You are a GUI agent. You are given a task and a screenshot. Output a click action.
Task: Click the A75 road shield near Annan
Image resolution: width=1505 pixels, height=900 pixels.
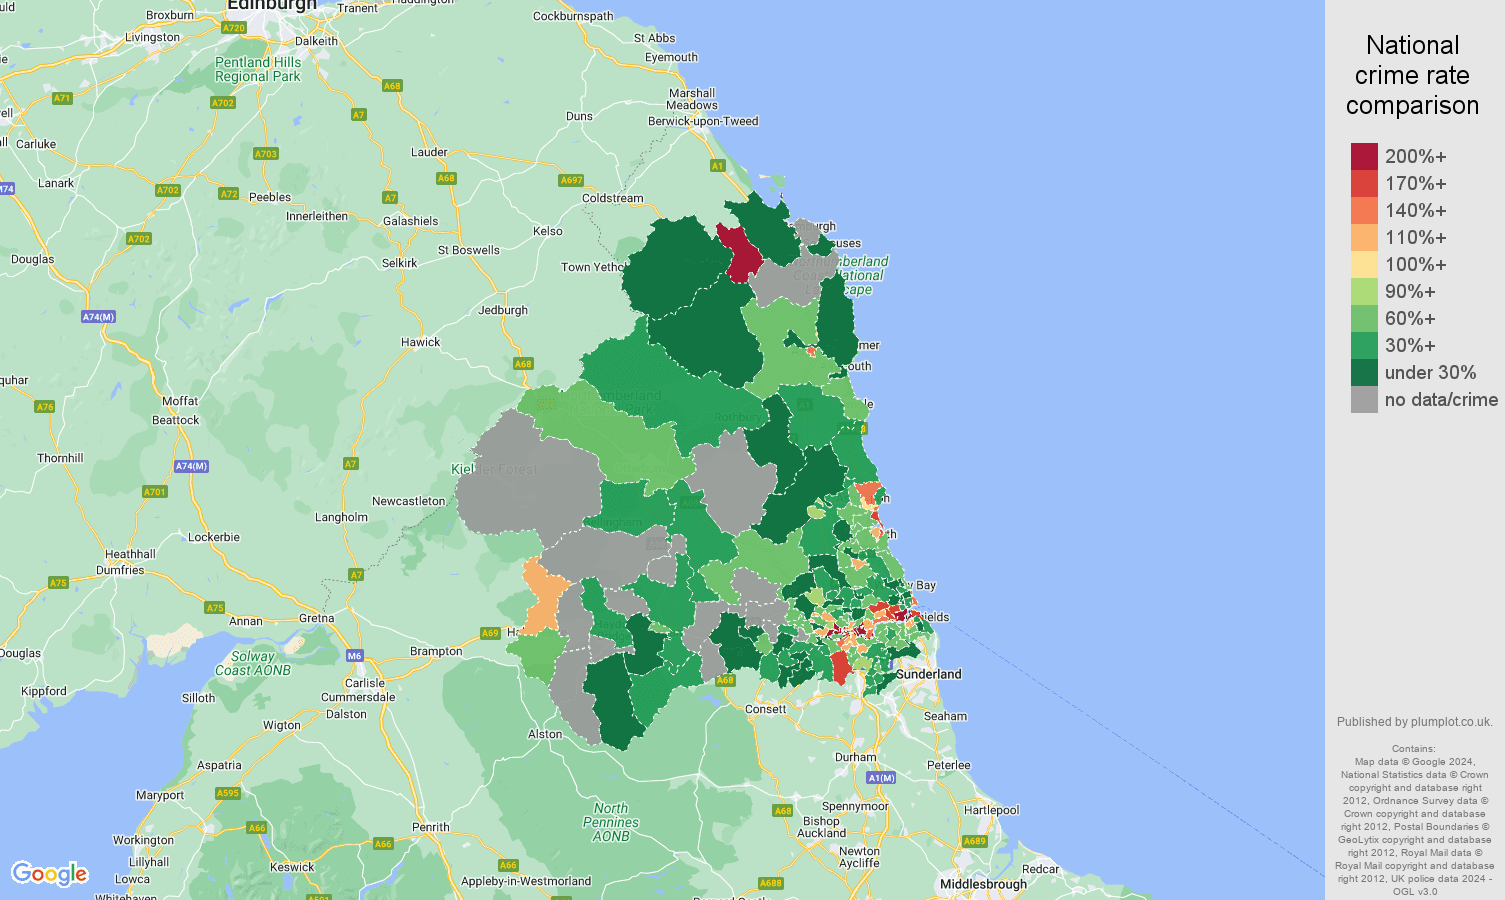(x=215, y=607)
